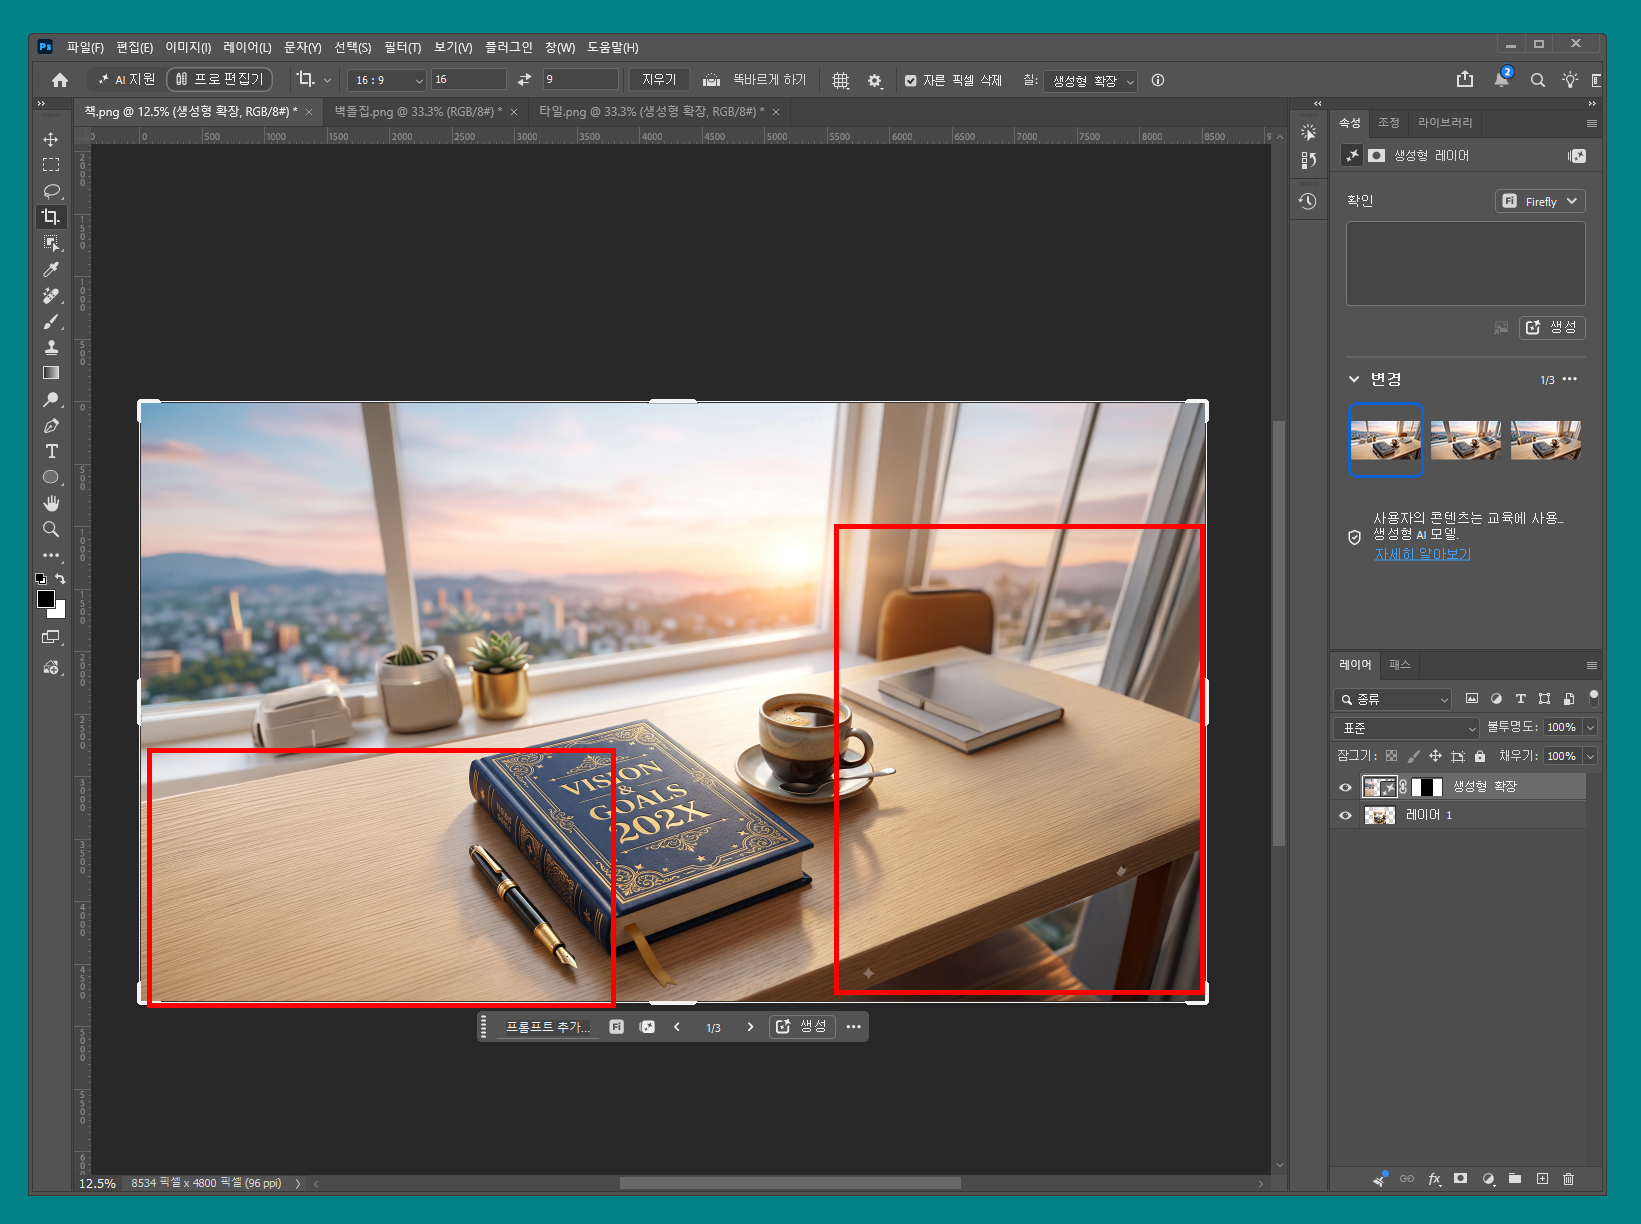
Task: Select the Lasso tool
Action: coord(51,191)
